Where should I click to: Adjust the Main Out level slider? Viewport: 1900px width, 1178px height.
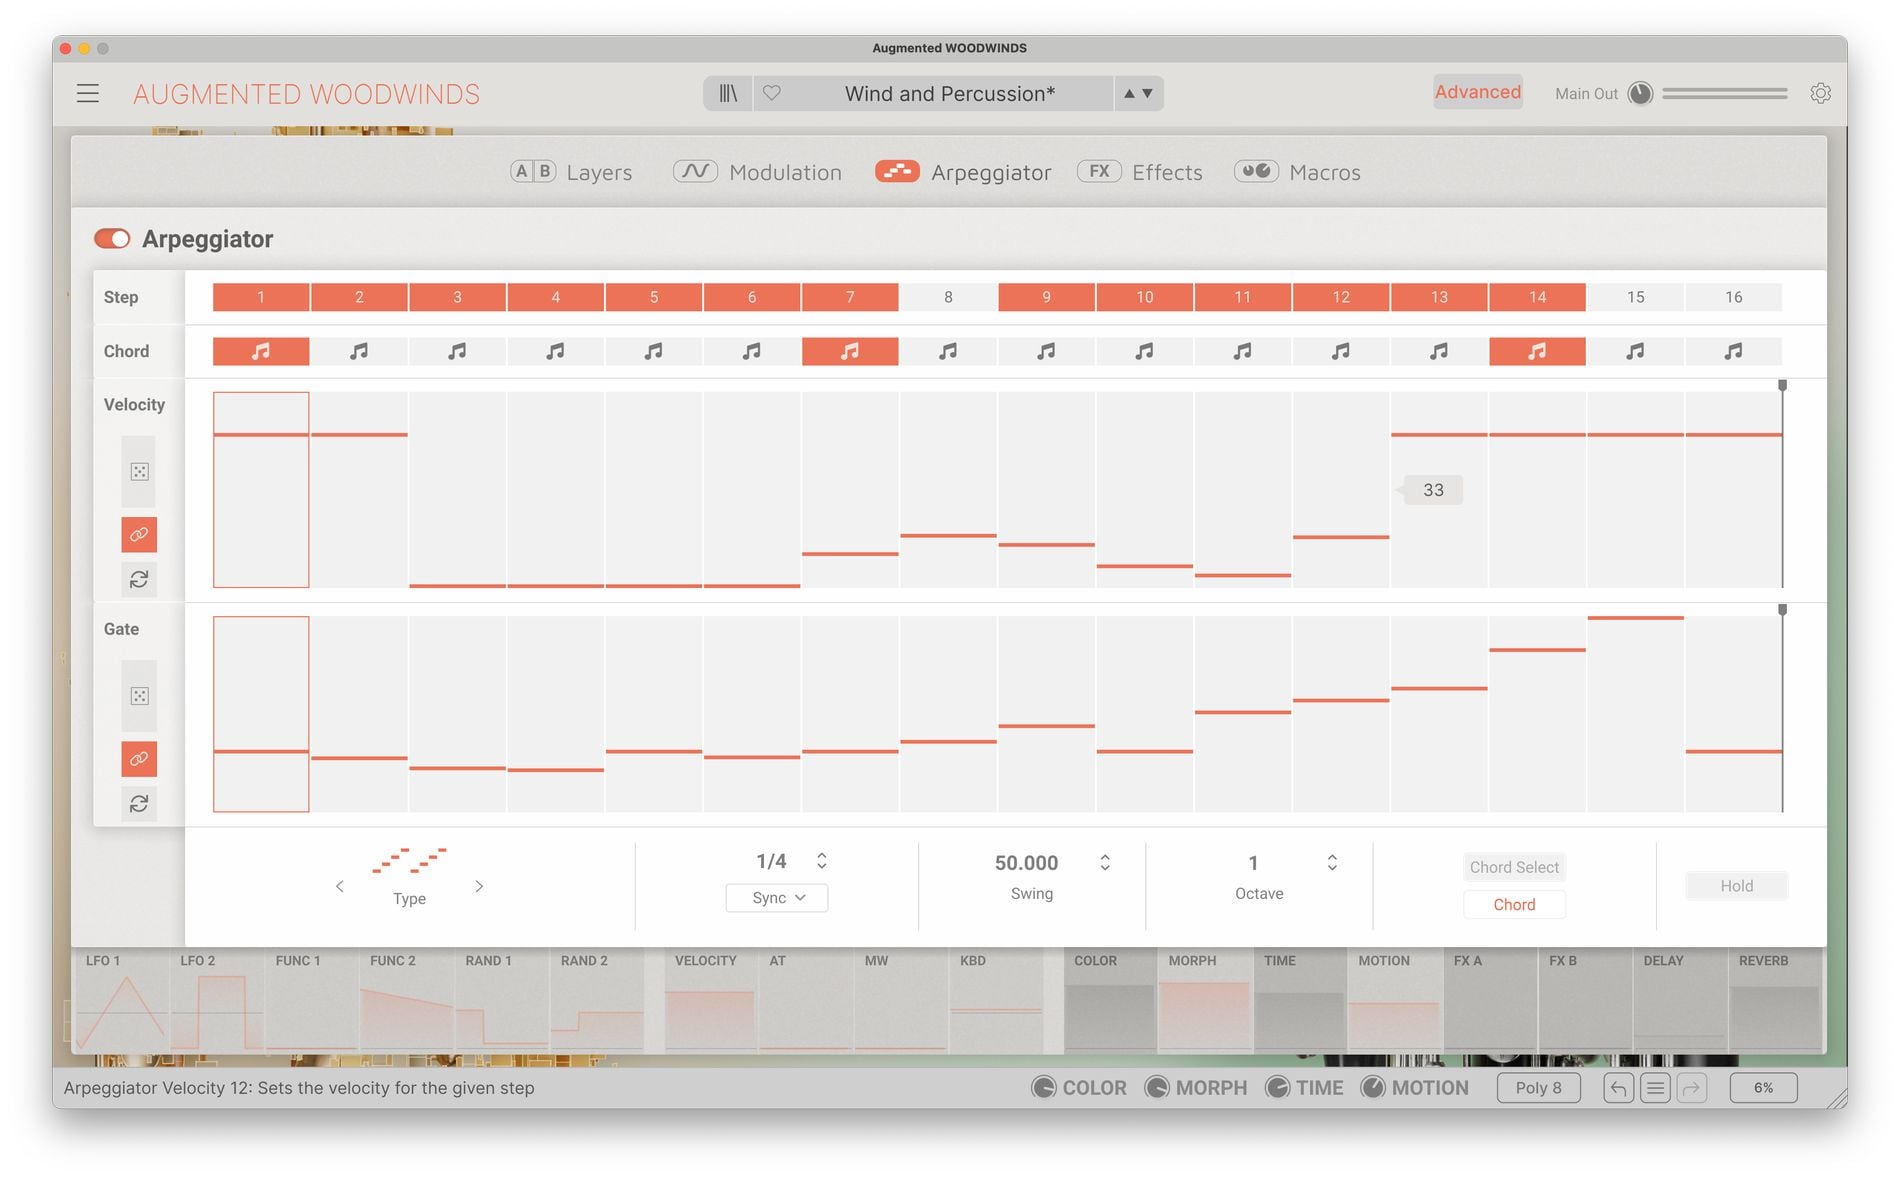click(x=1724, y=93)
